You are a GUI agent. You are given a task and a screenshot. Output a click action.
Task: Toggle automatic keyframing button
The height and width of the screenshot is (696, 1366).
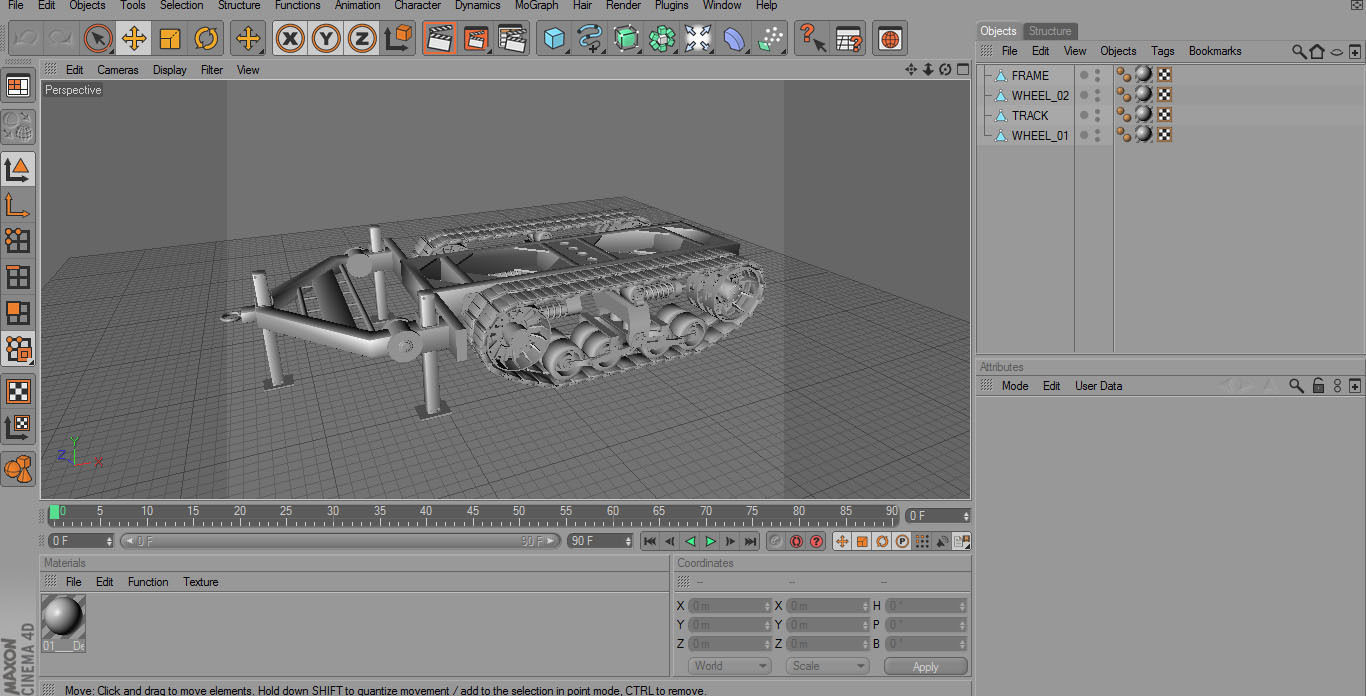coord(796,541)
